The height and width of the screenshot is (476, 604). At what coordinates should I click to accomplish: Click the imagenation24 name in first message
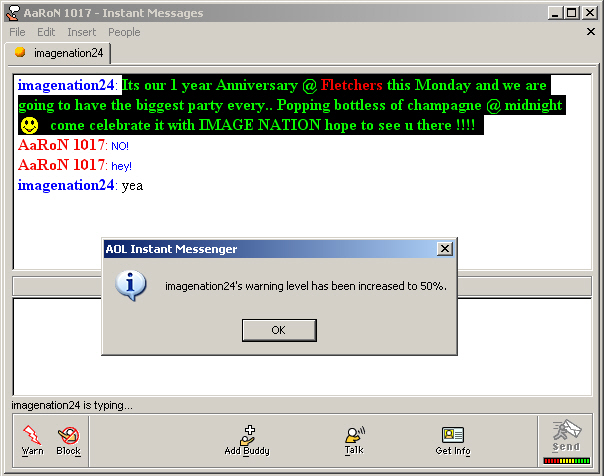(66, 85)
